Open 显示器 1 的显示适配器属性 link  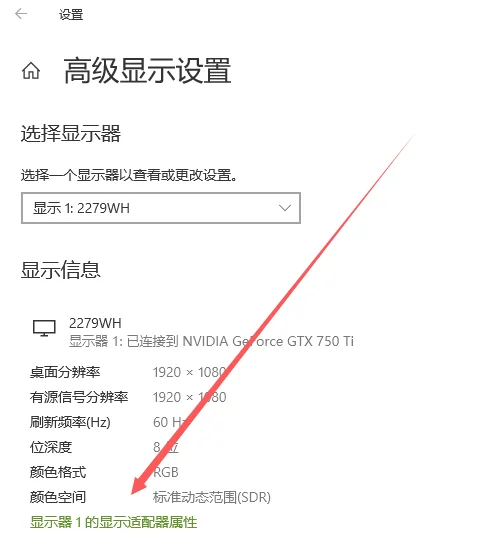pyautogui.click(x=113, y=522)
